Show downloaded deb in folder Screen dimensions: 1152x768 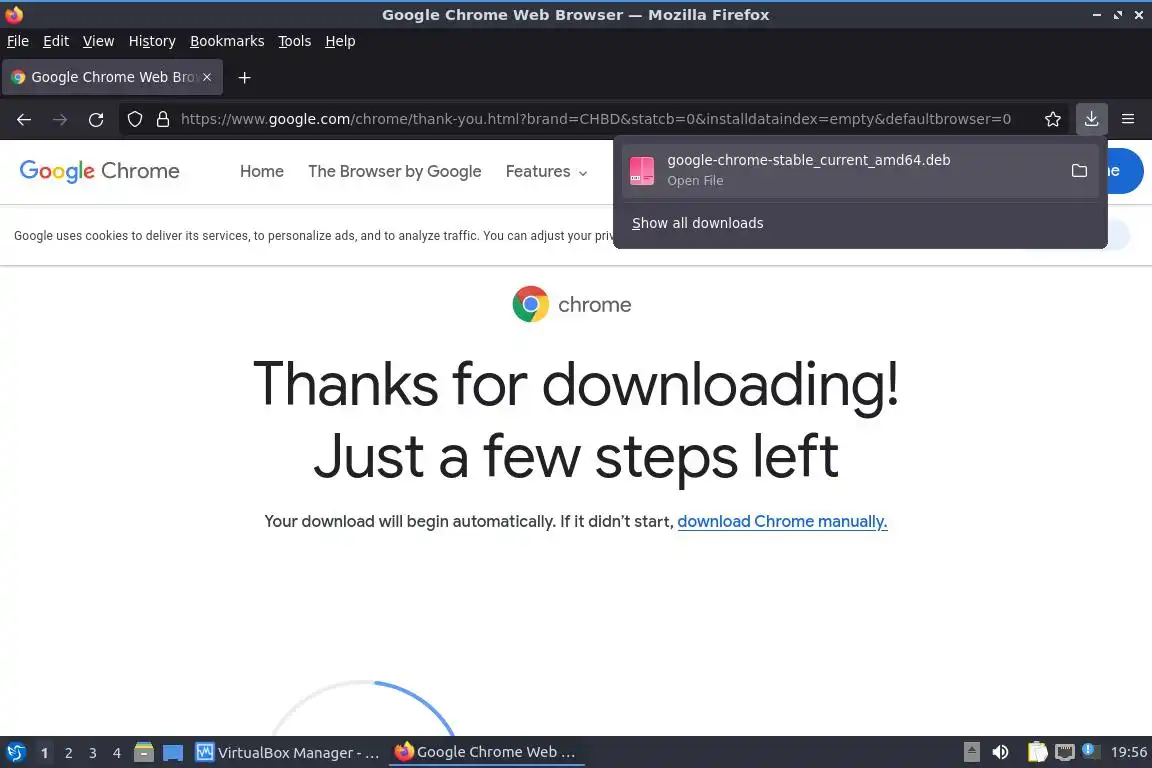click(1079, 171)
